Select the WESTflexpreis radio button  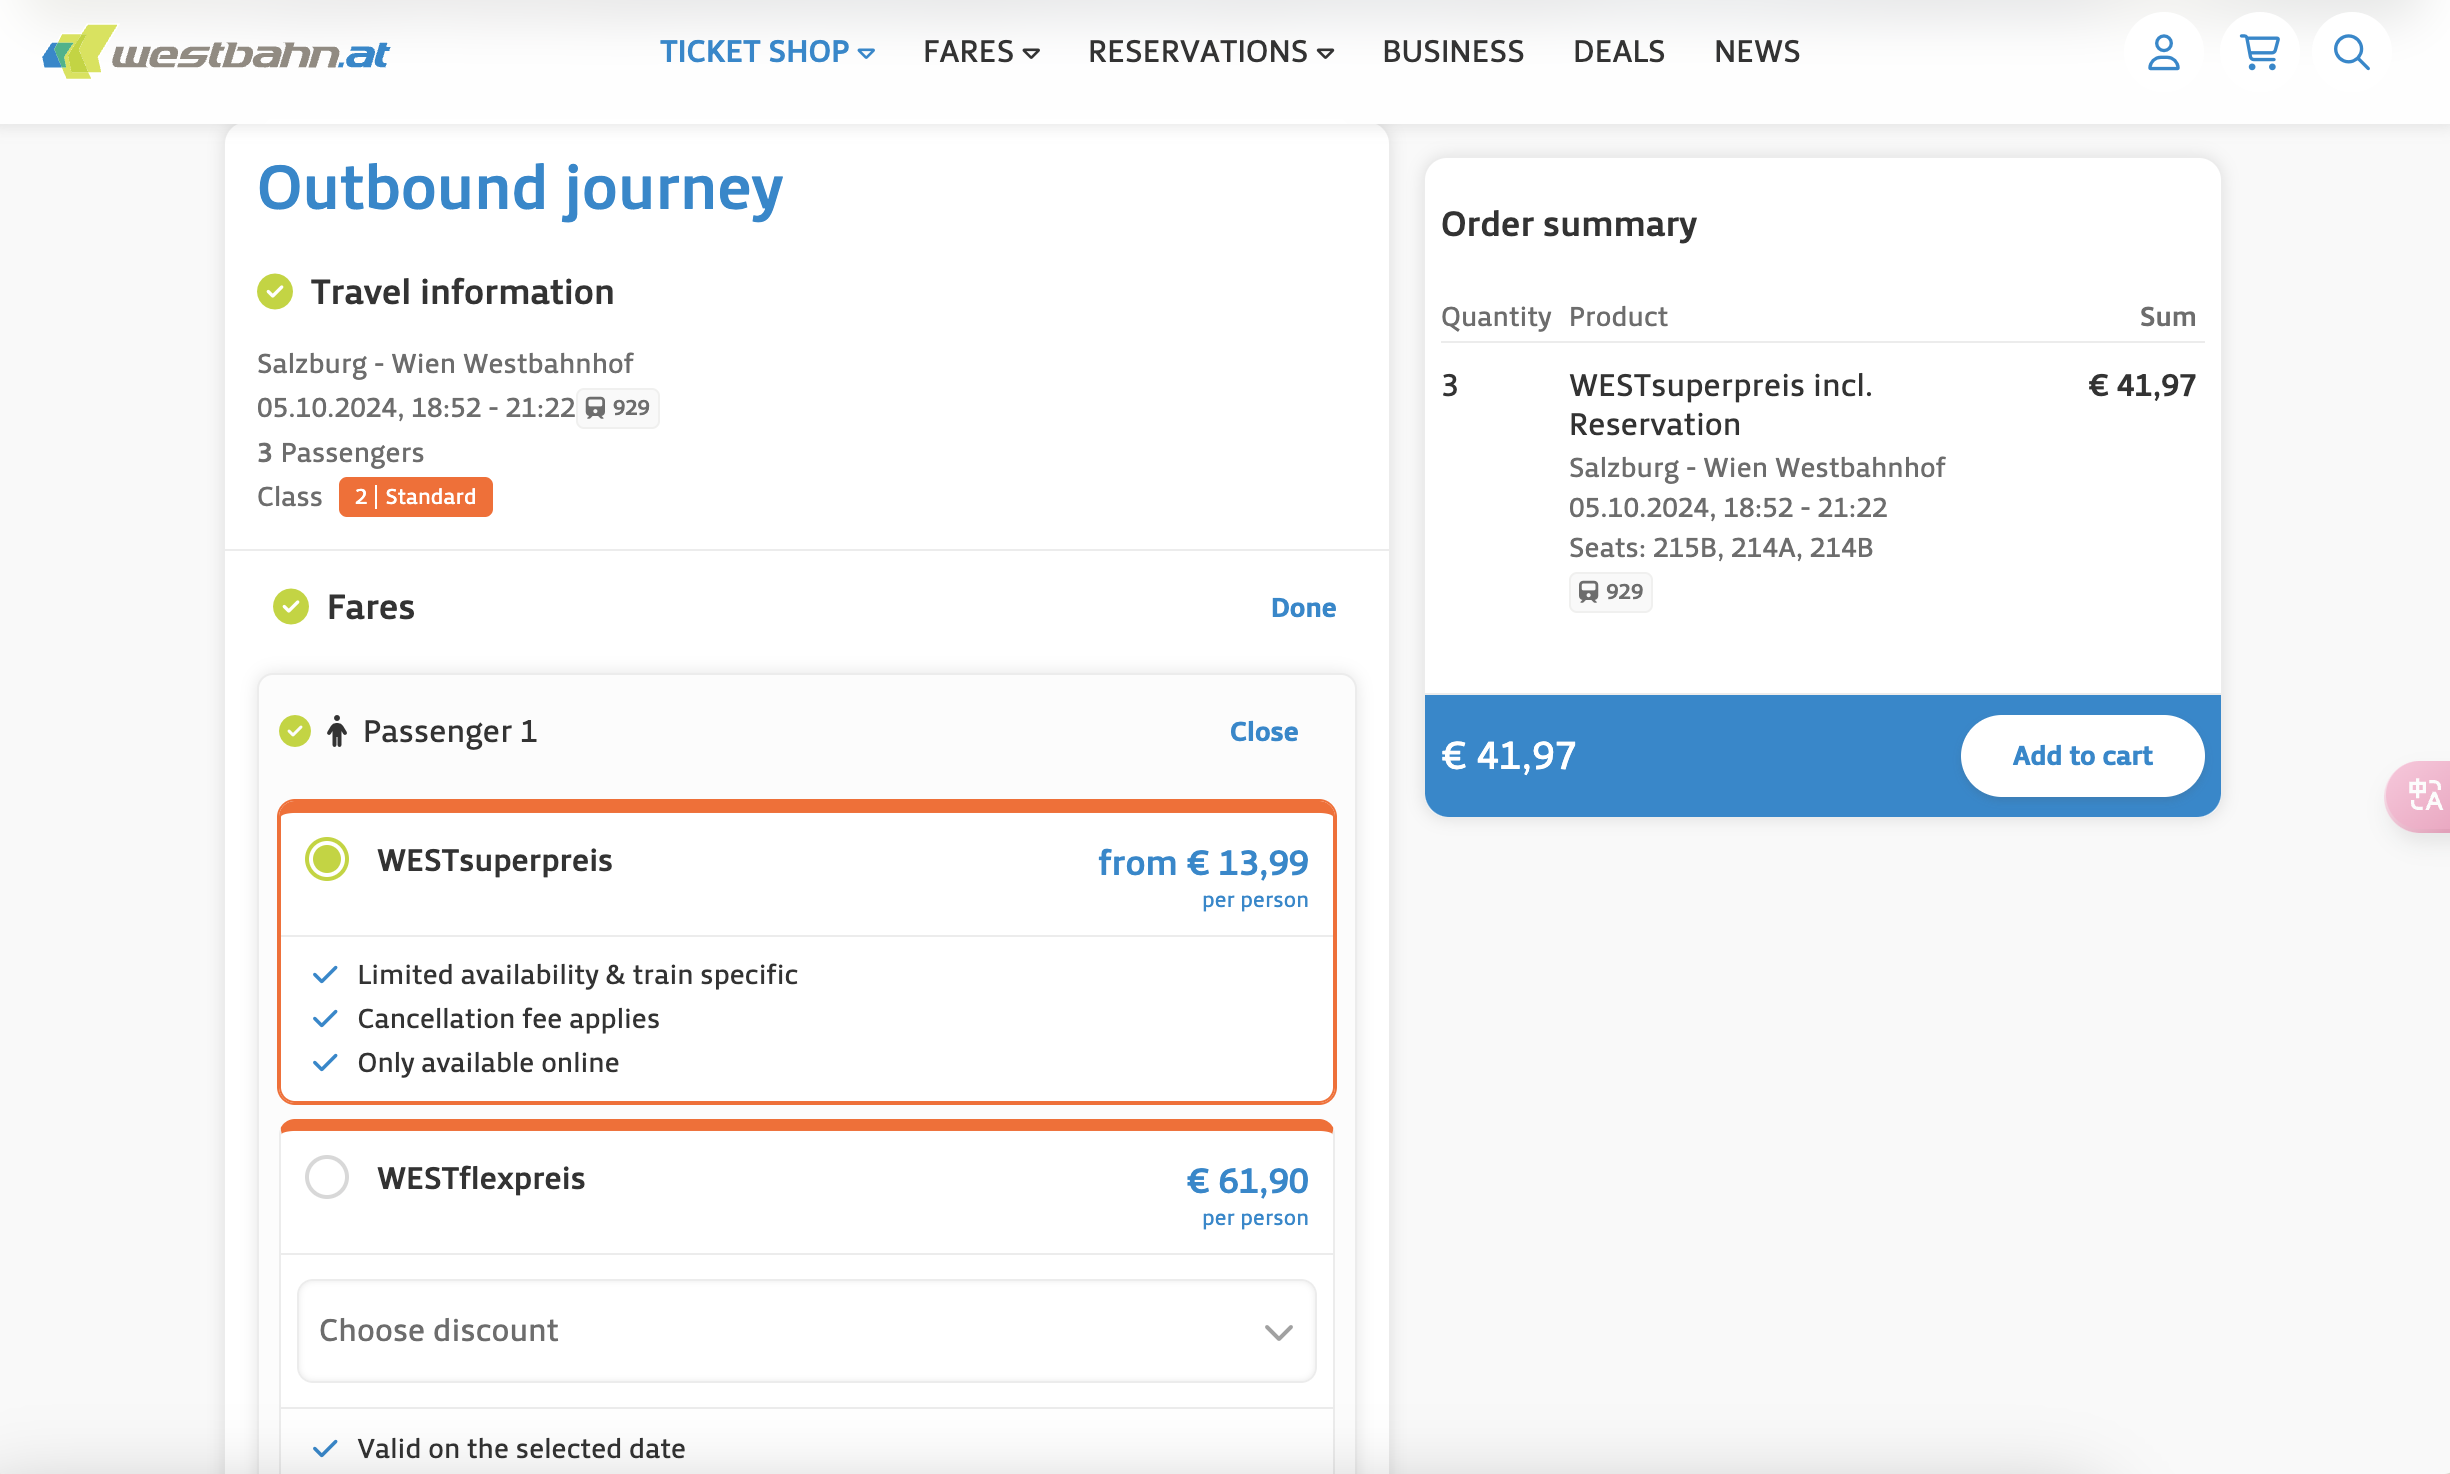pyautogui.click(x=327, y=1177)
